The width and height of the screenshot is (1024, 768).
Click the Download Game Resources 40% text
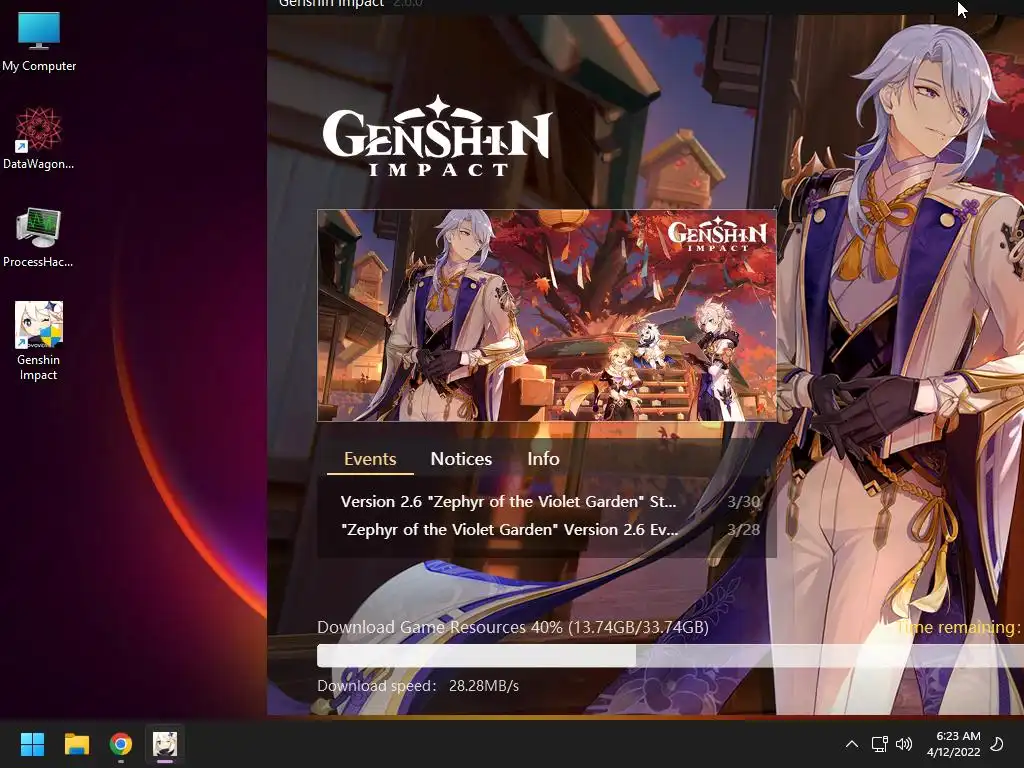(513, 628)
